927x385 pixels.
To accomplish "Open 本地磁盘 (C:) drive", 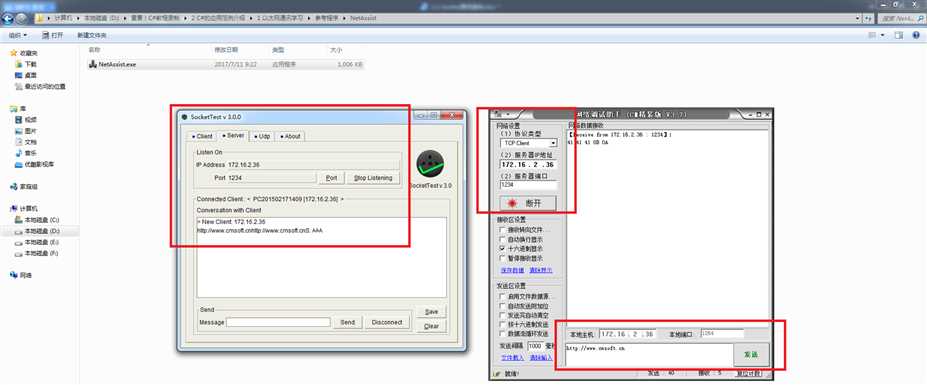I will 37,220.
